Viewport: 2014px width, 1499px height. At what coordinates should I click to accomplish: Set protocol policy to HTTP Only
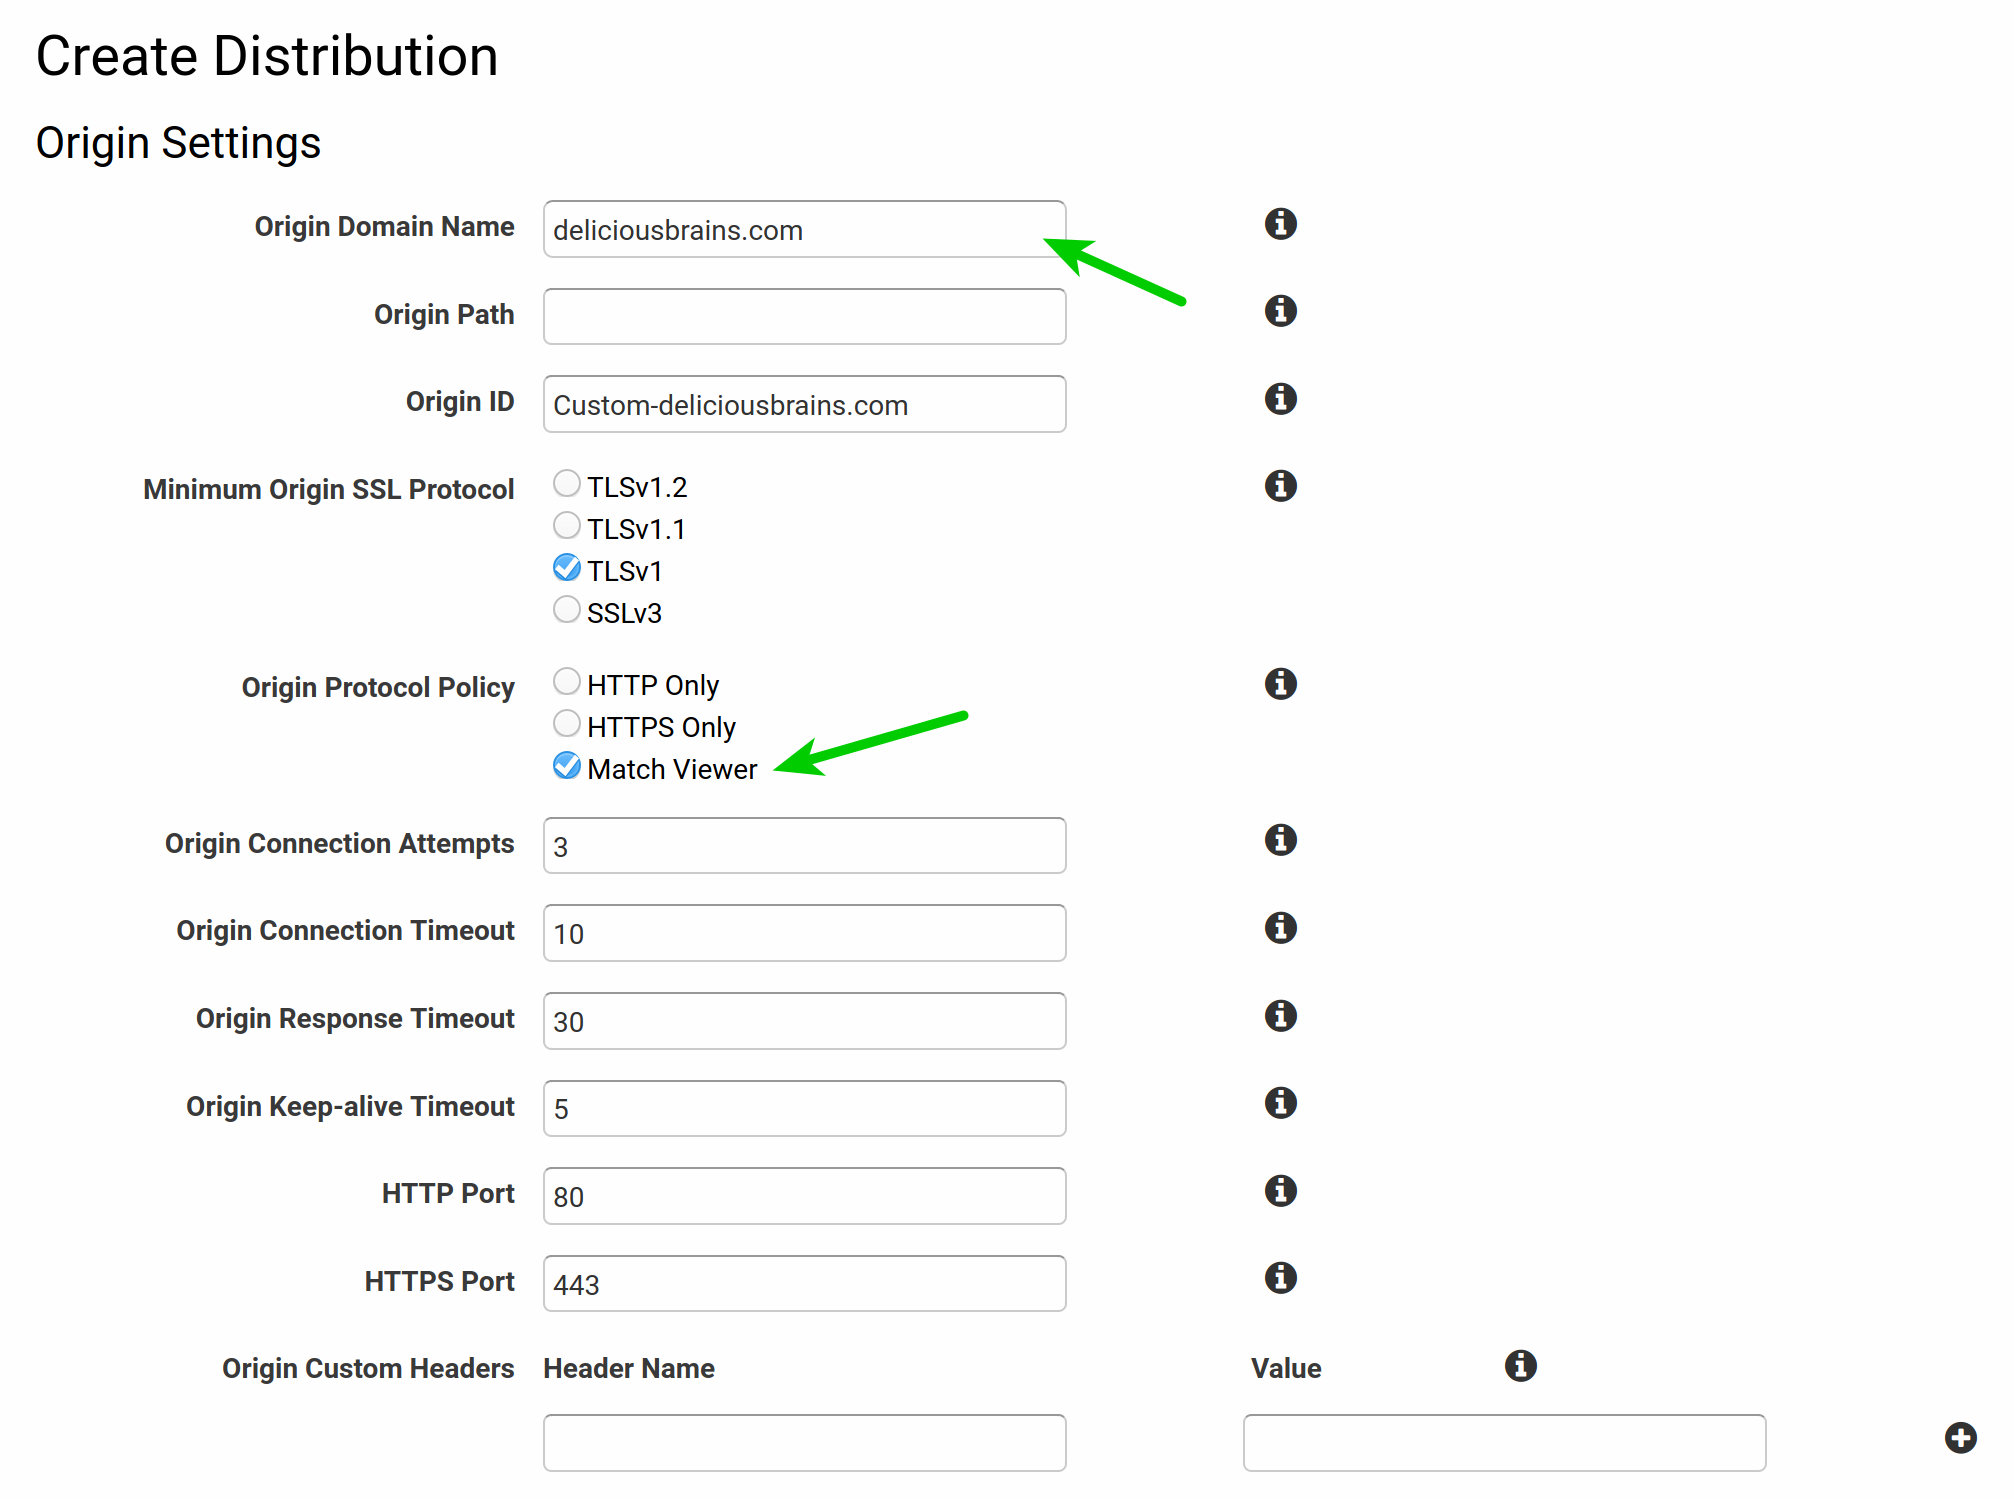[x=566, y=682]
